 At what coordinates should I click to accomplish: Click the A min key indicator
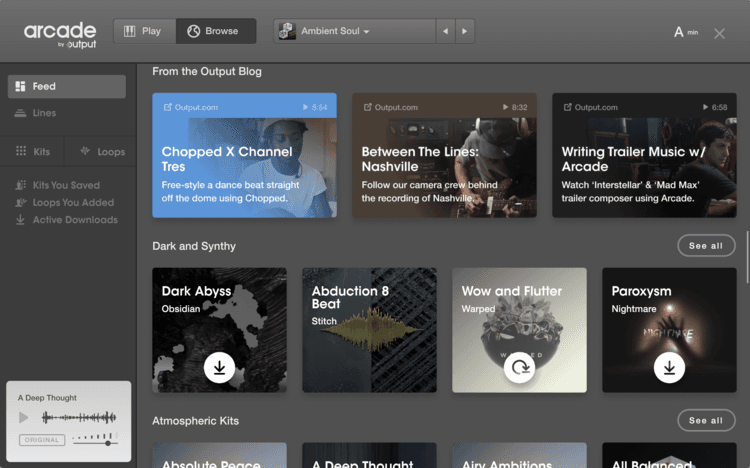686,32
